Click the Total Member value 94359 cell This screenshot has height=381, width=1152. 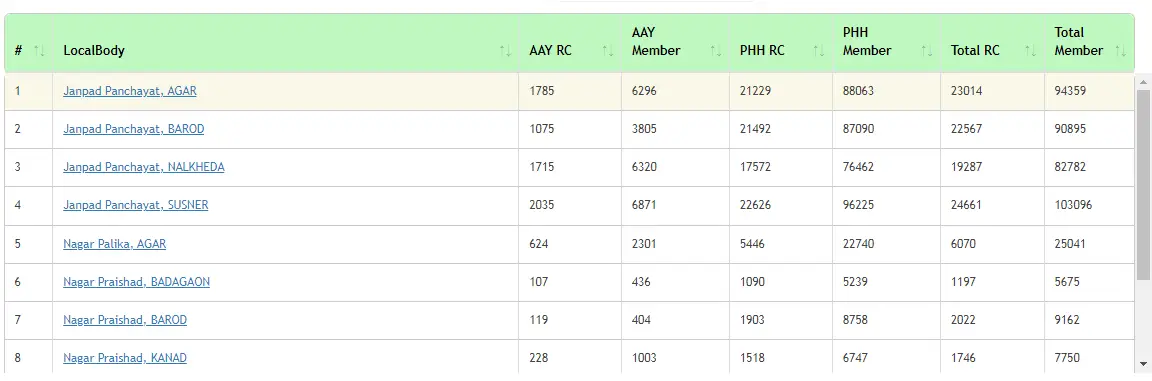point(1090,92)
